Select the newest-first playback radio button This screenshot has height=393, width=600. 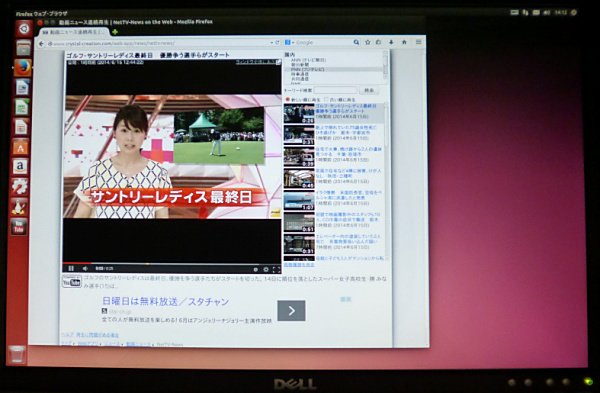click(x=287, y=99)
